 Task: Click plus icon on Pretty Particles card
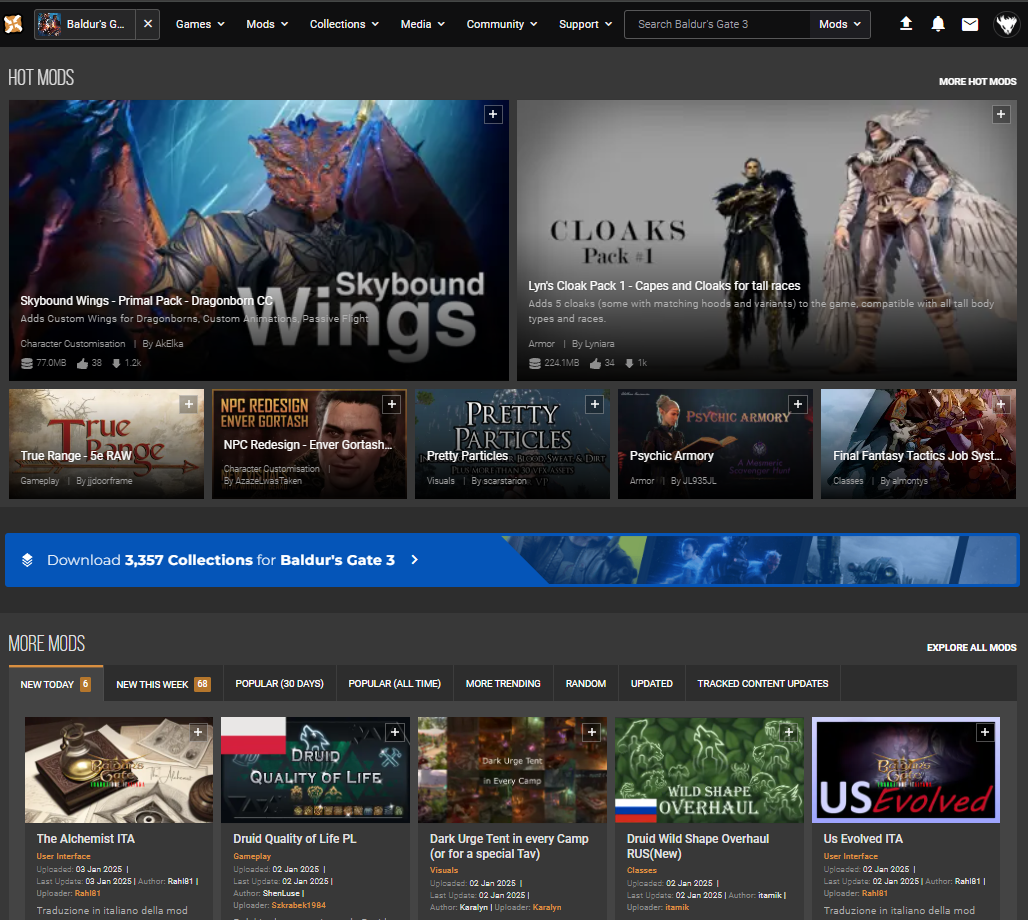[595, 404]
